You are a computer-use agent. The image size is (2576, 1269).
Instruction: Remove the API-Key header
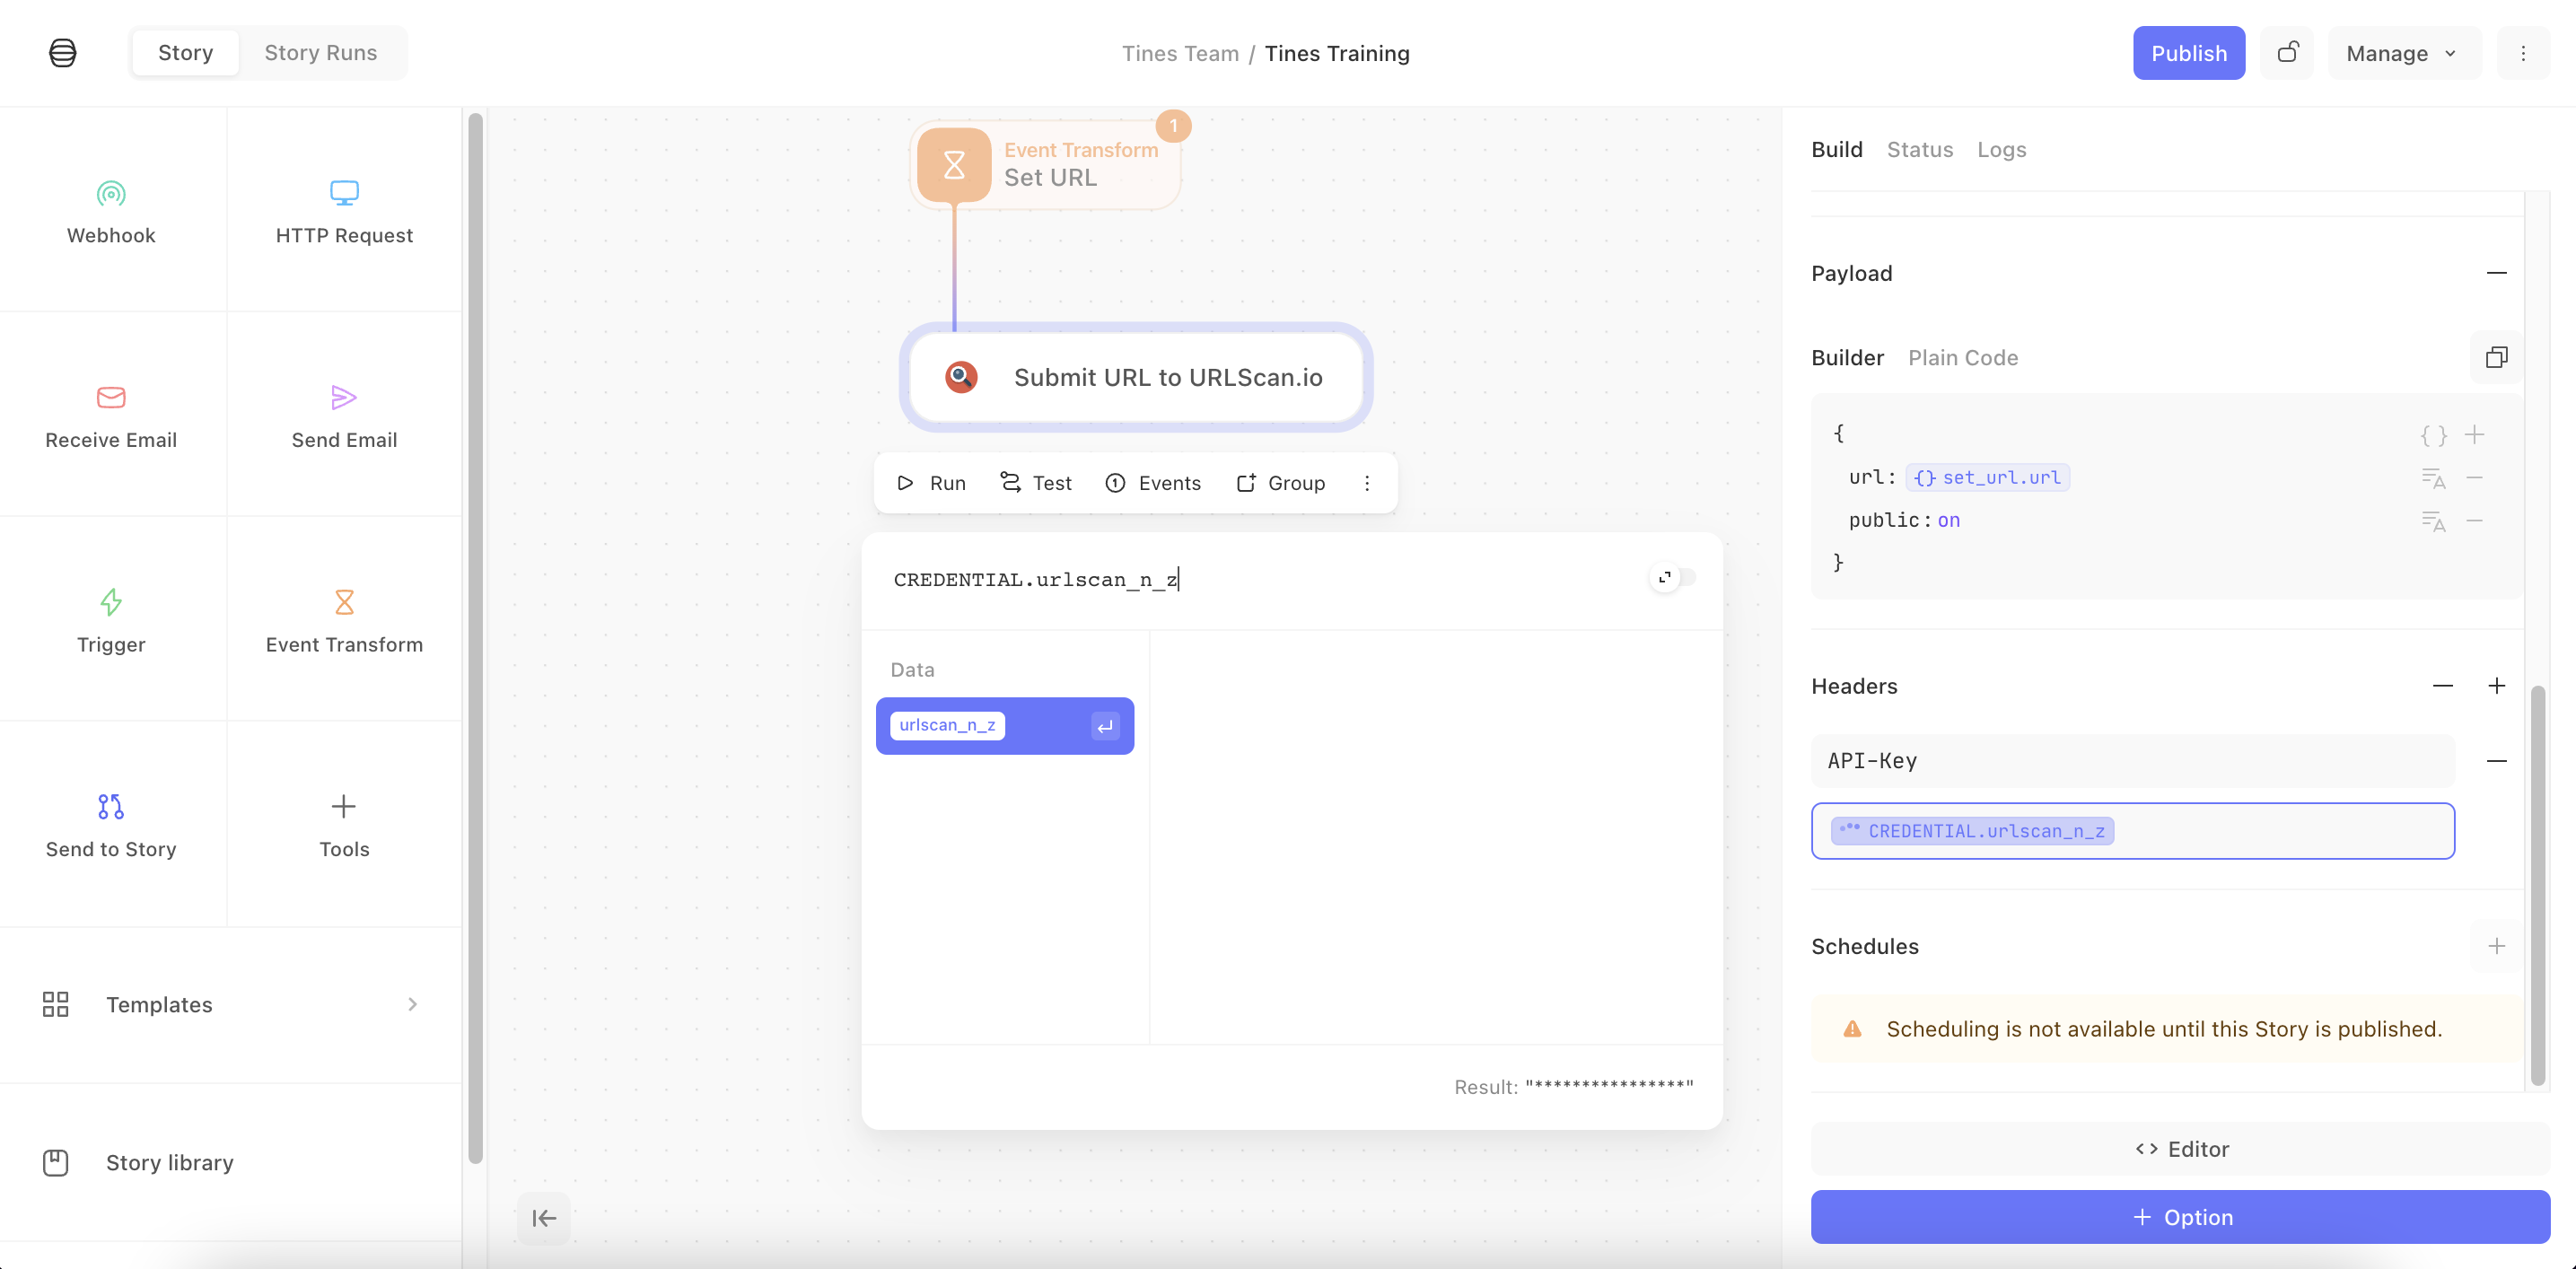click(x=2496, y=761)
